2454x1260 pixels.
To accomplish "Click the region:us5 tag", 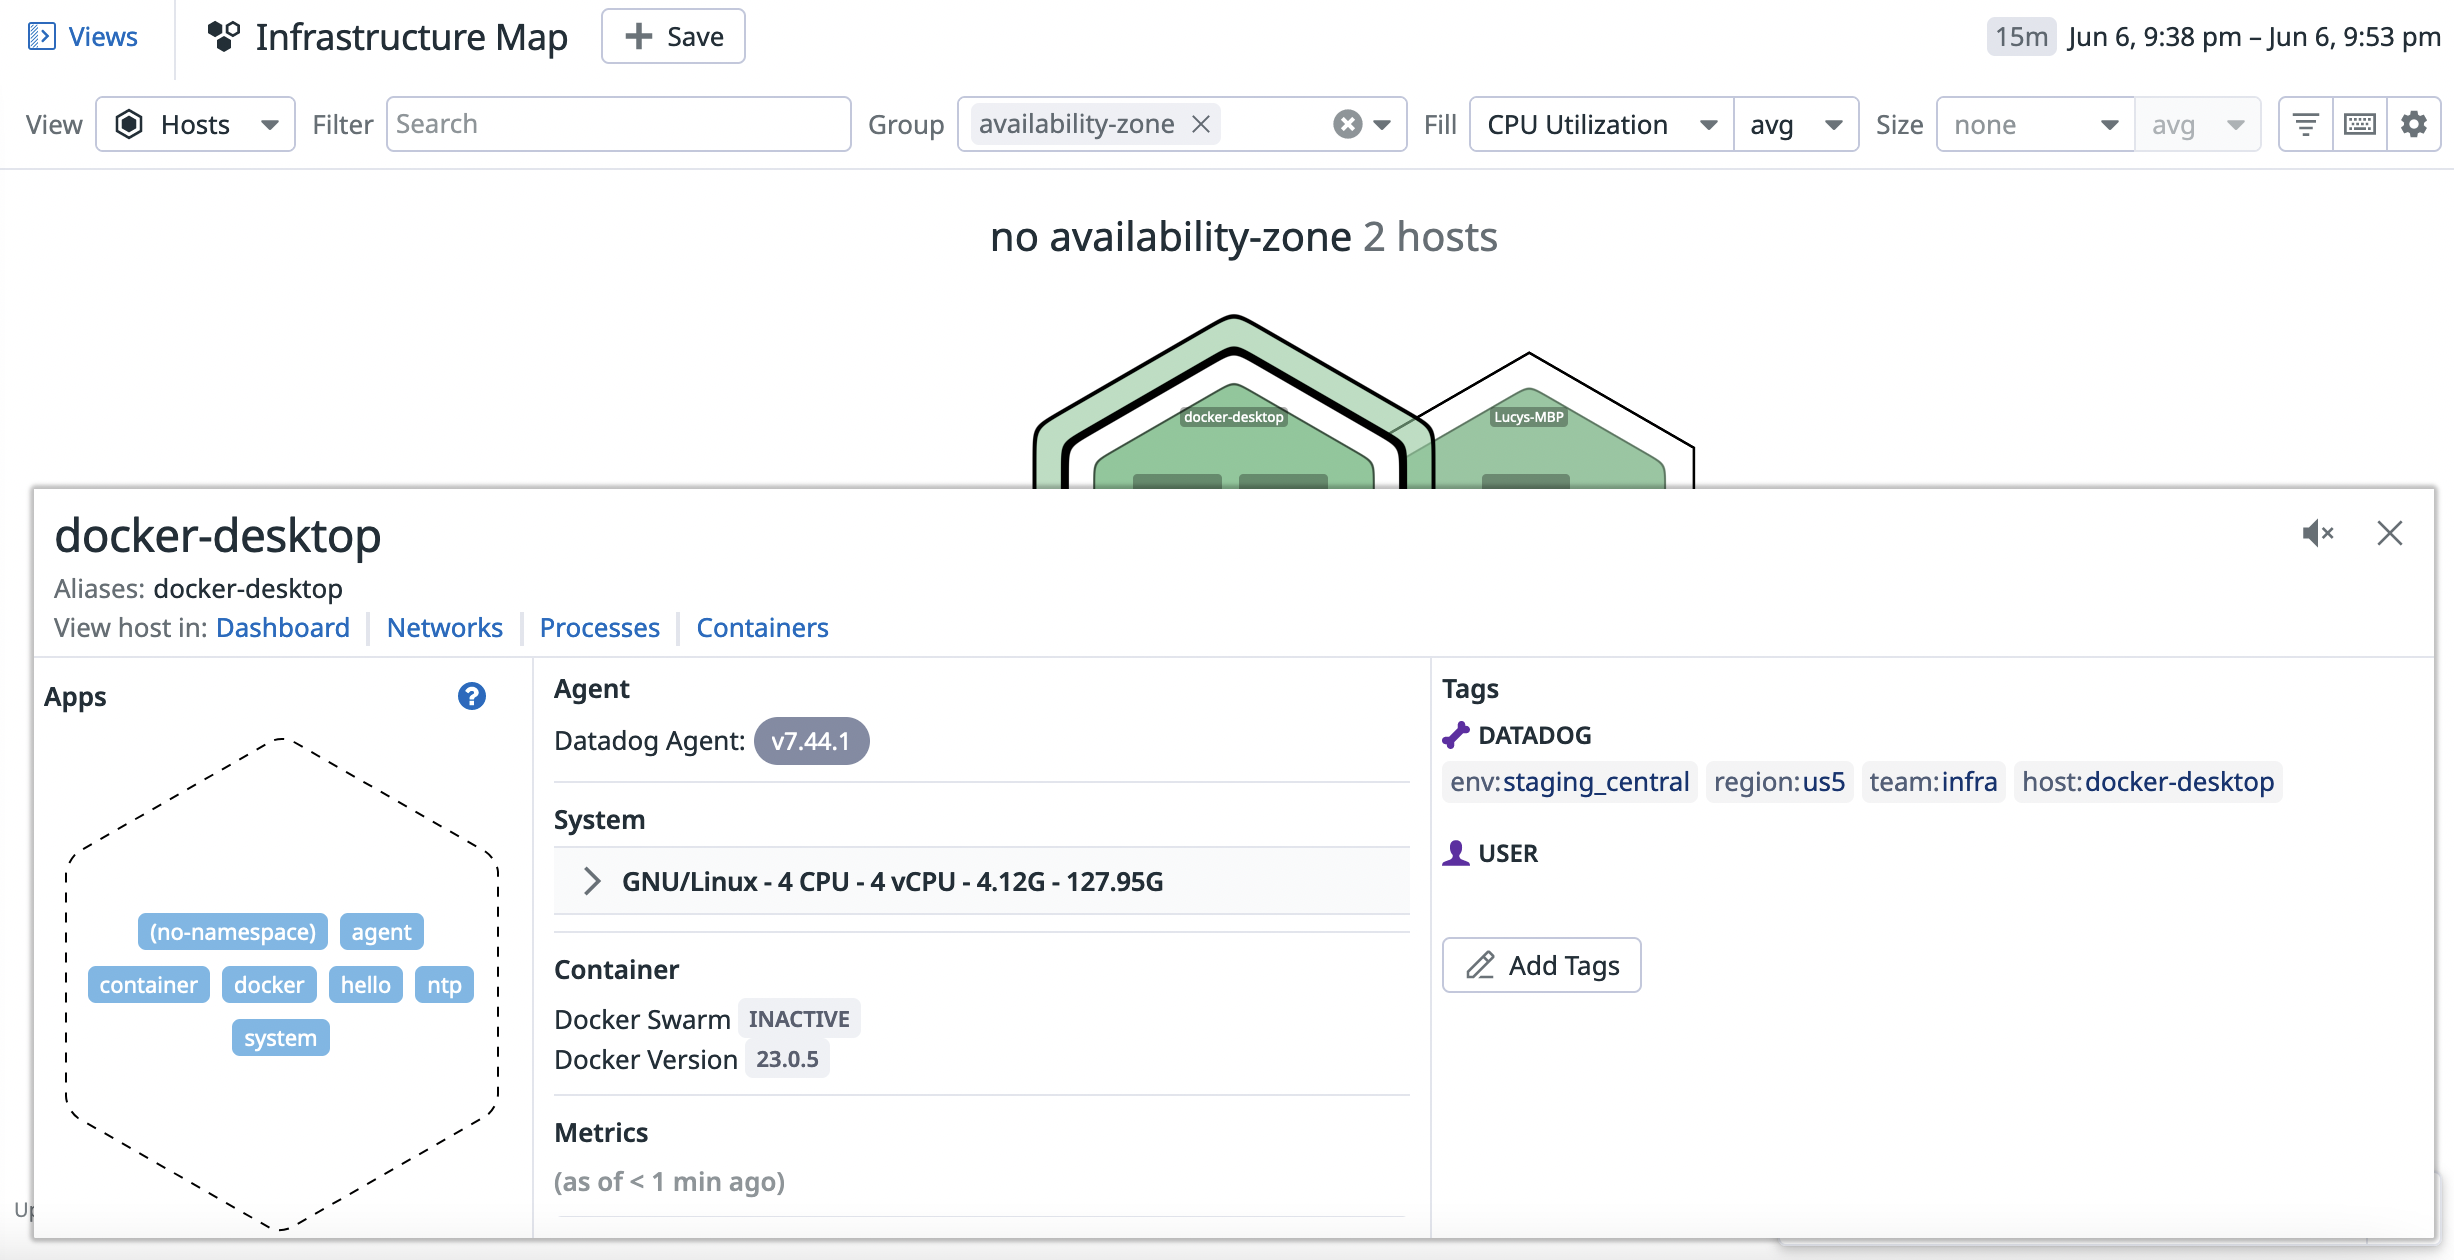I will coord(1779,781).
